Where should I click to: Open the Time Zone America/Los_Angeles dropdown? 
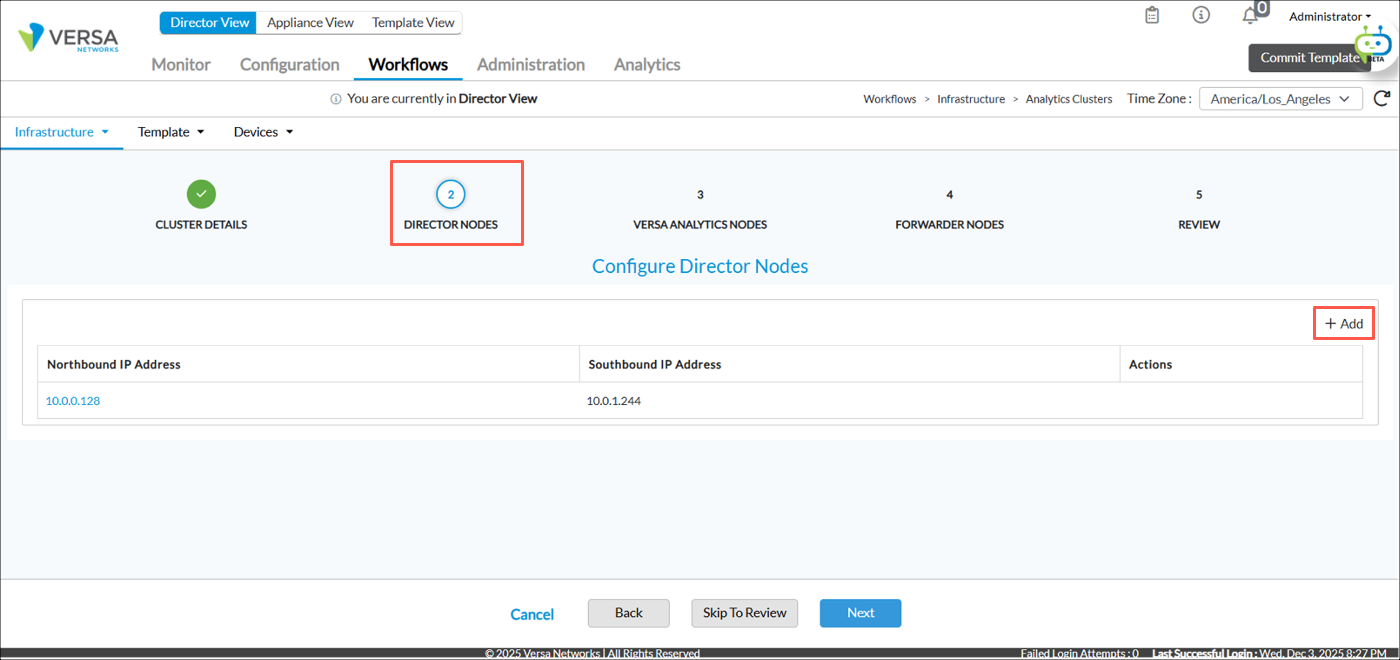1280,99
